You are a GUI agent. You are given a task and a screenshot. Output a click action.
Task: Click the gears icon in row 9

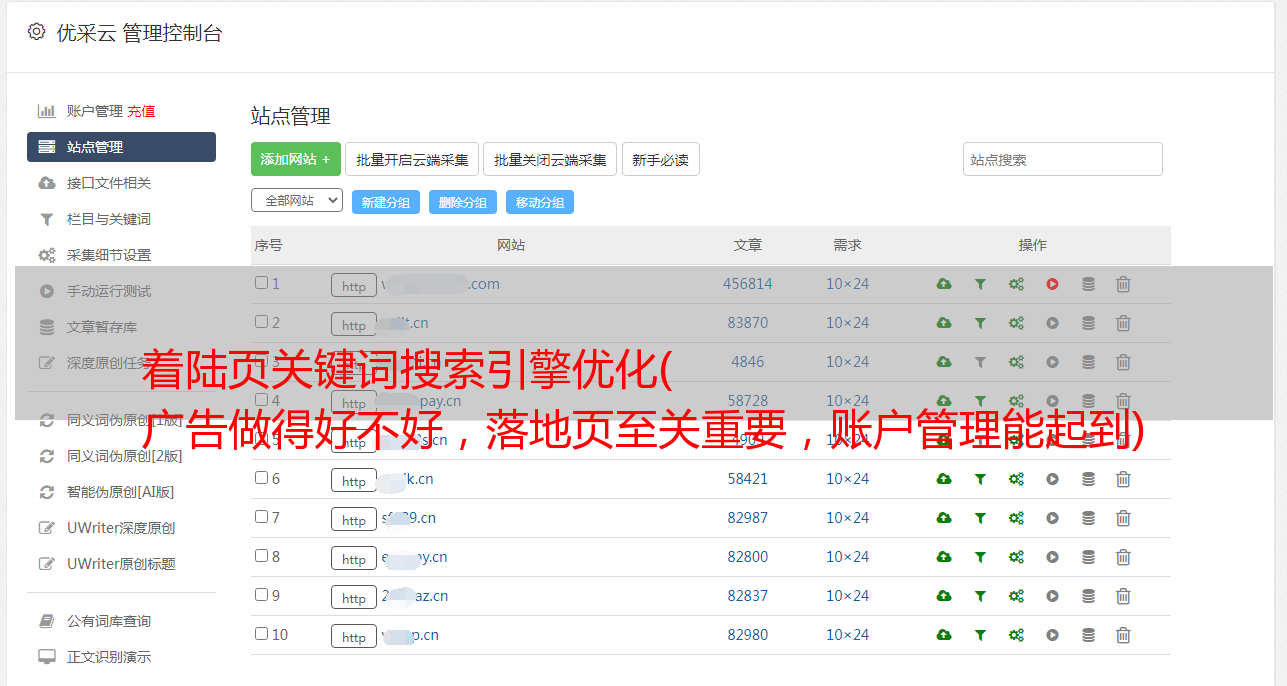[x=1016, y=596]
